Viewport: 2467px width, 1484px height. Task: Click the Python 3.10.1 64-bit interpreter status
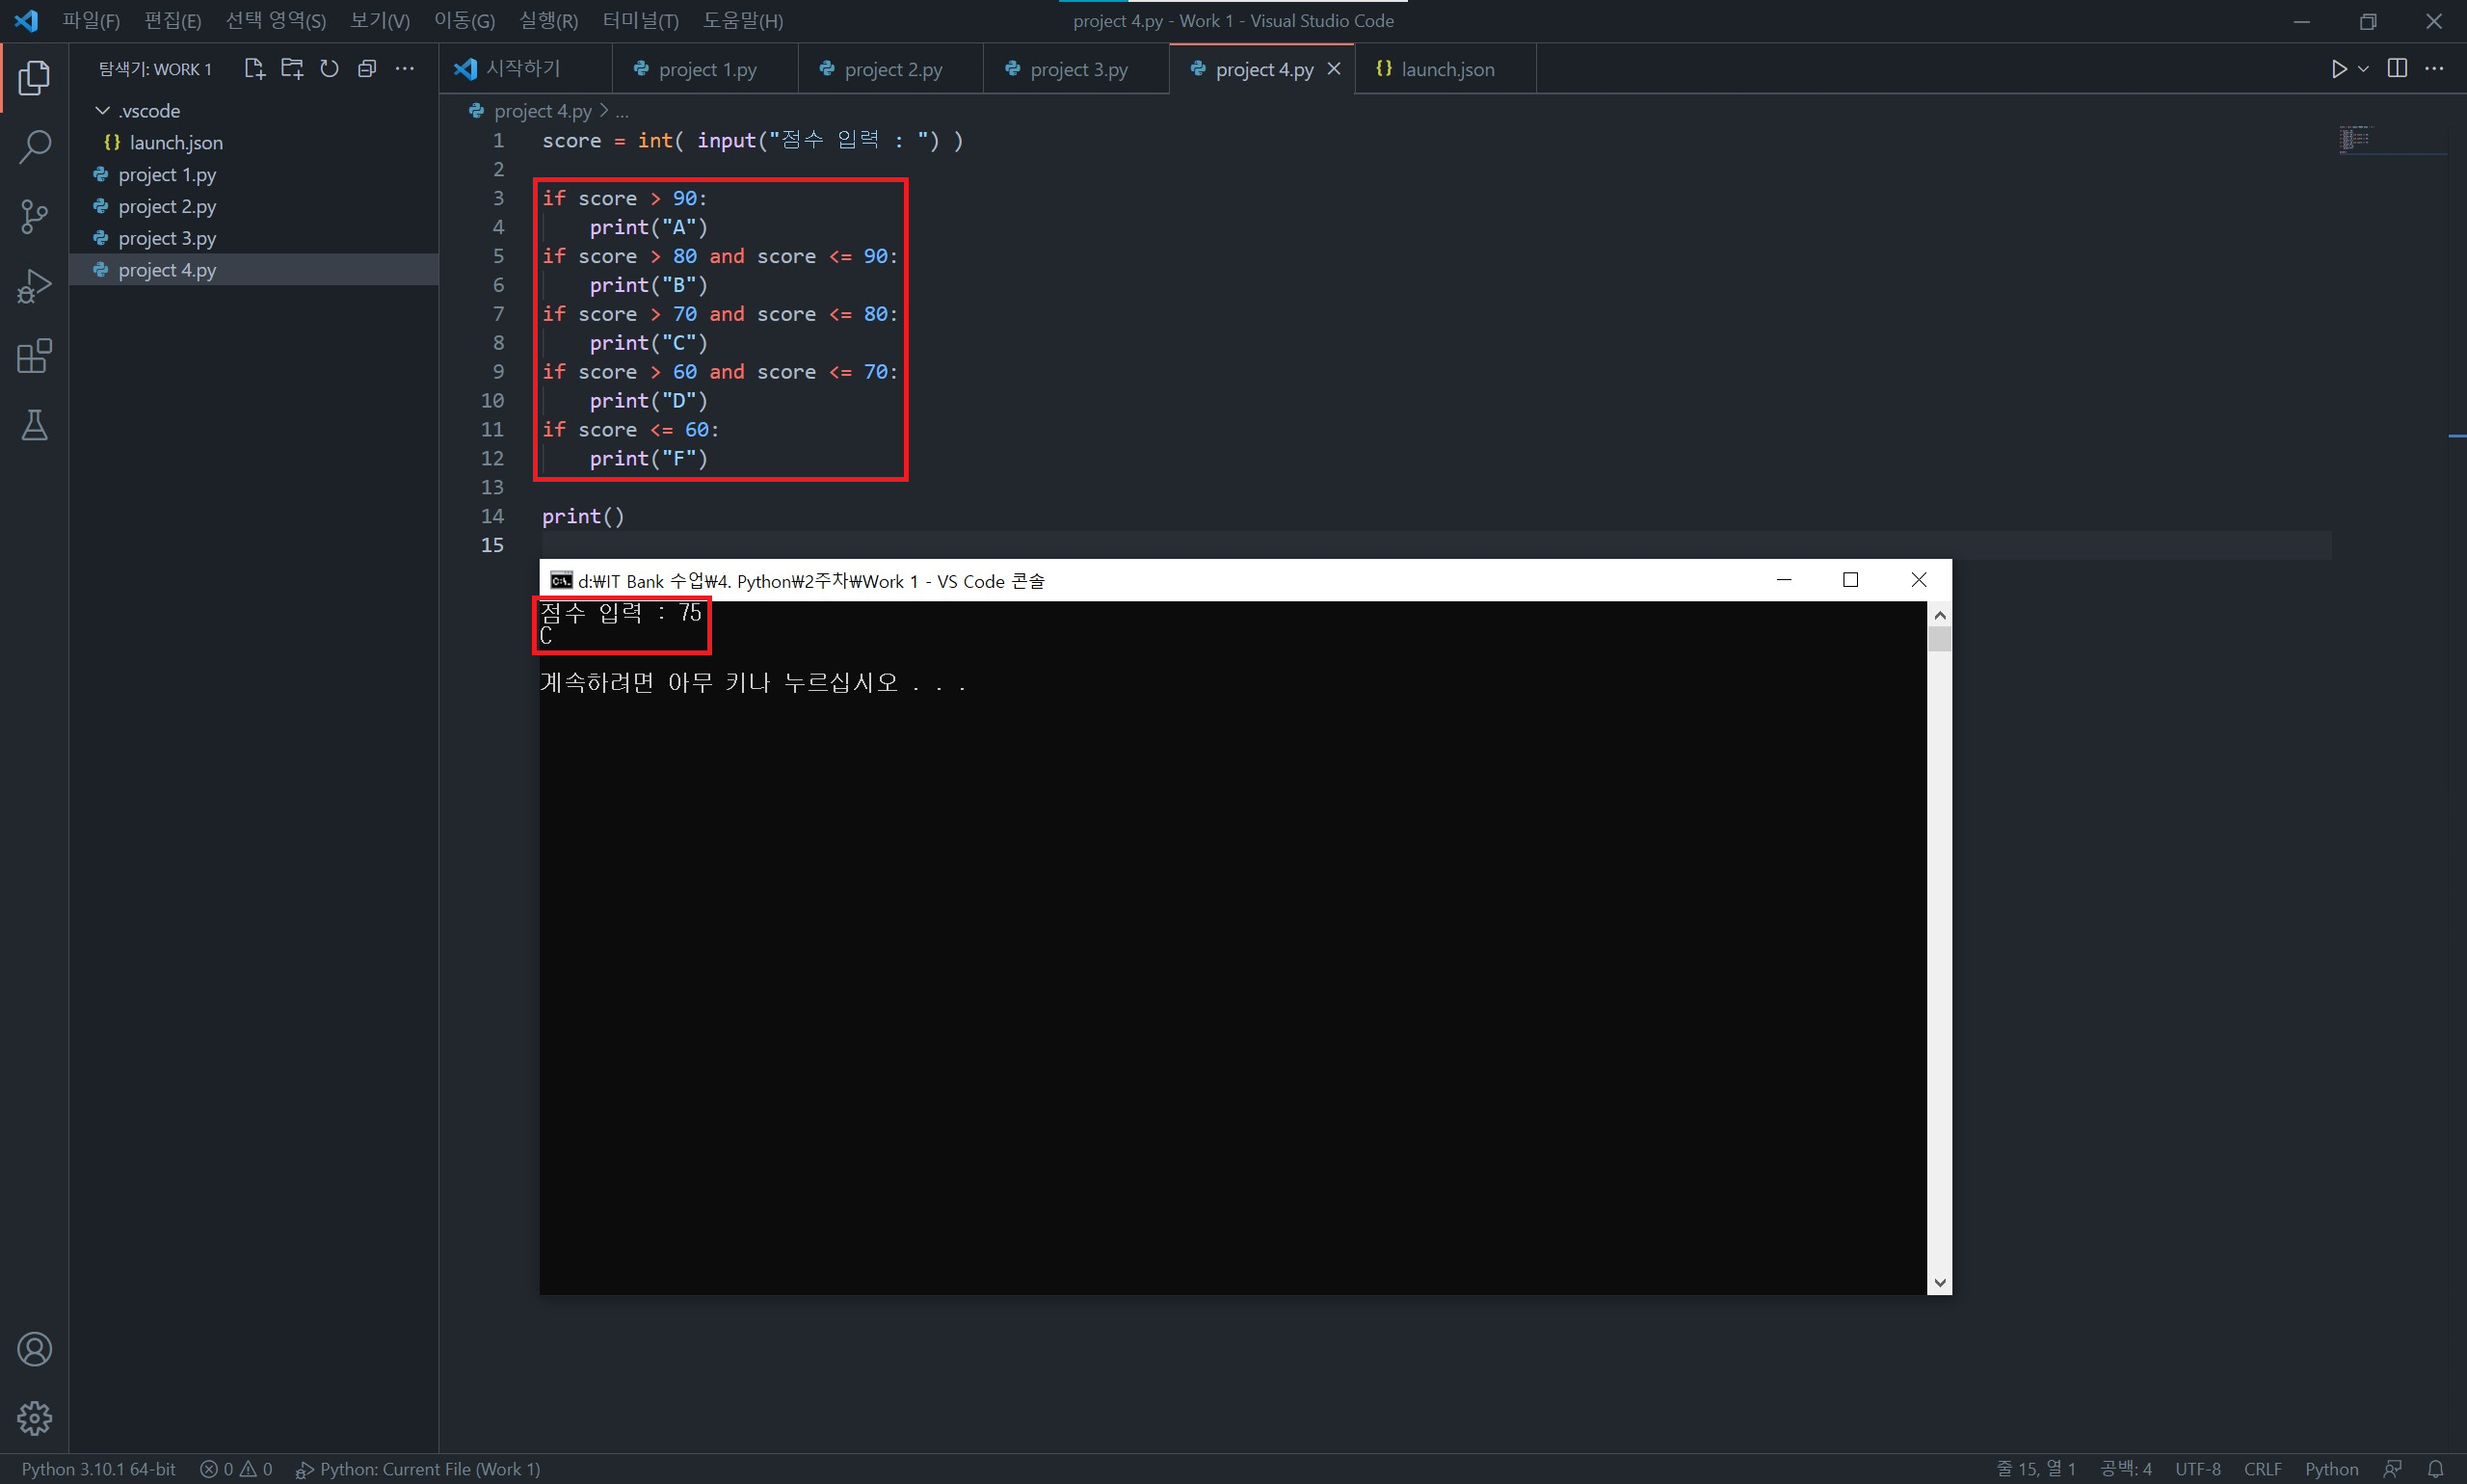pyautogui.click(x=99, y=1469)
